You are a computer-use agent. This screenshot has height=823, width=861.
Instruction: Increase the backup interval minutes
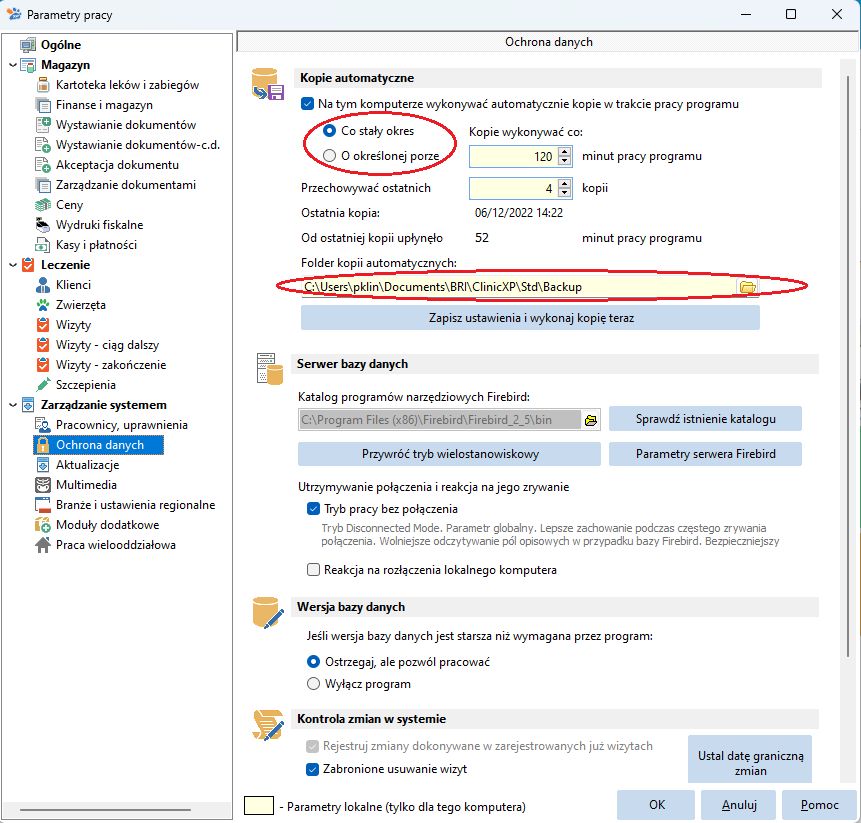[564, 152]
